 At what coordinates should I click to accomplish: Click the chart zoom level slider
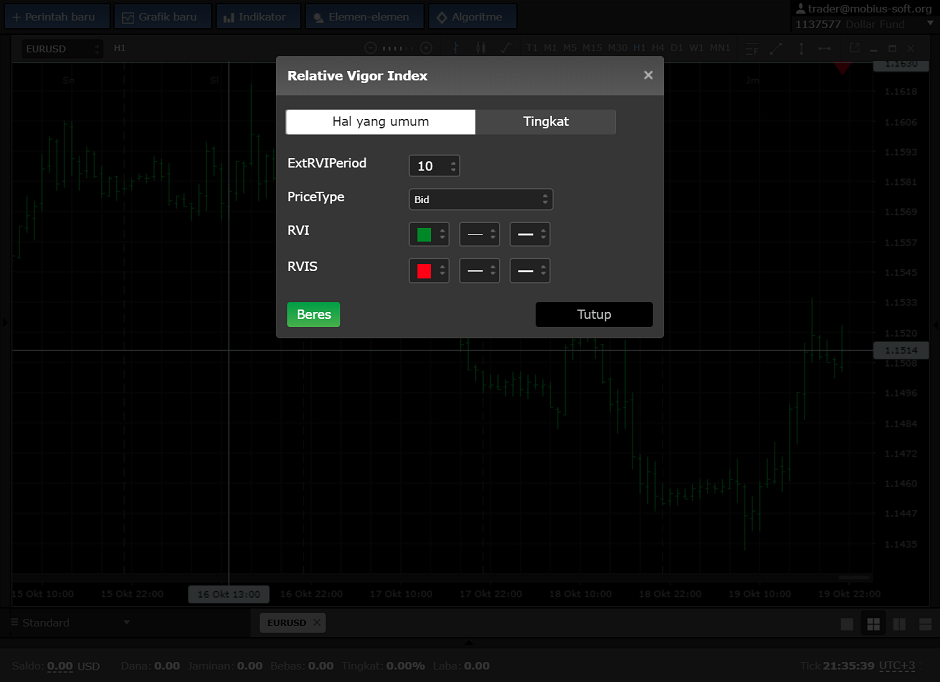pos(398,48)
